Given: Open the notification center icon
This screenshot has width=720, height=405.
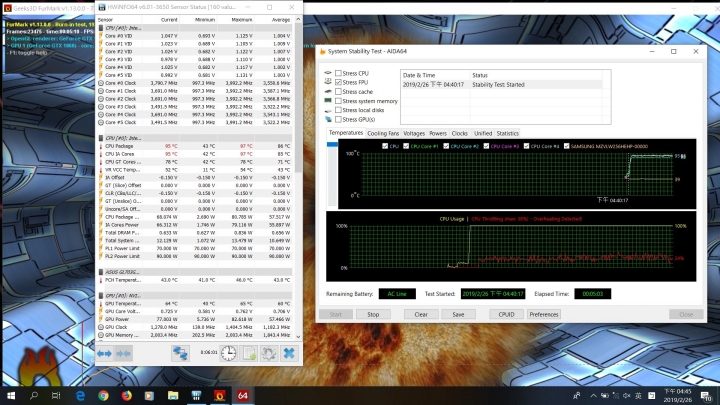Looking at the screenshot, I should 706,395.
